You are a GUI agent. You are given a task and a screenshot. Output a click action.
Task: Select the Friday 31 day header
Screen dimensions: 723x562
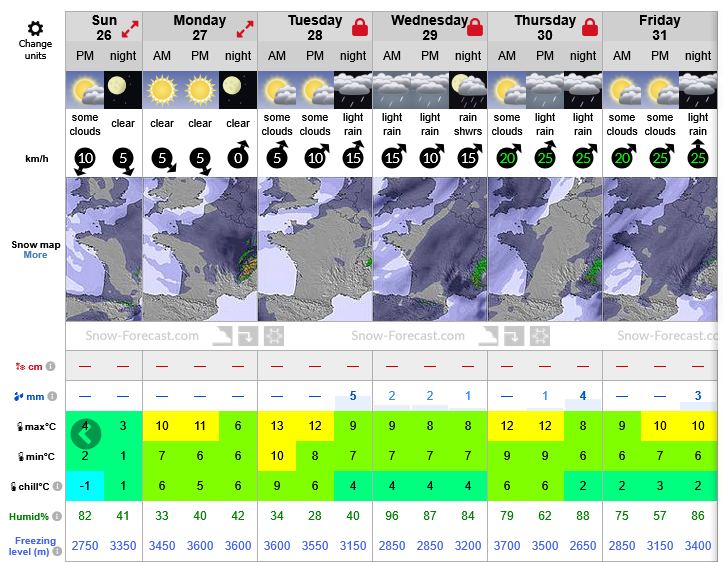tap(660, 27)
